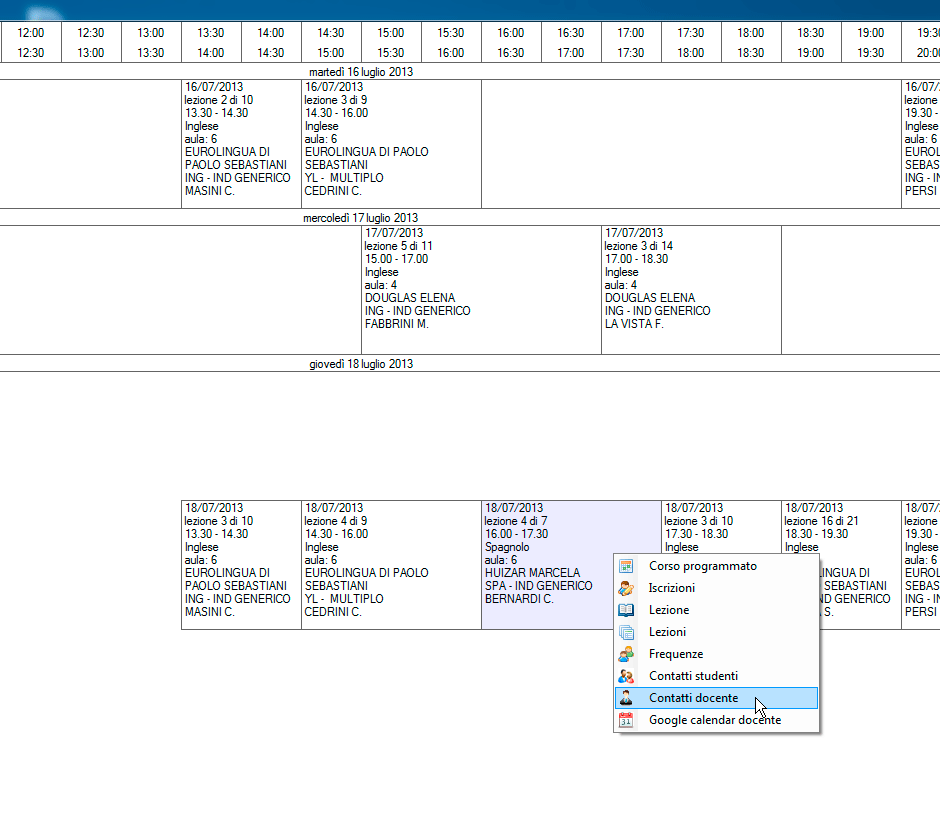This screenshot has height=820, width=940.
Task: Click the Contatti docente person icon
Action: click(626, 698)
